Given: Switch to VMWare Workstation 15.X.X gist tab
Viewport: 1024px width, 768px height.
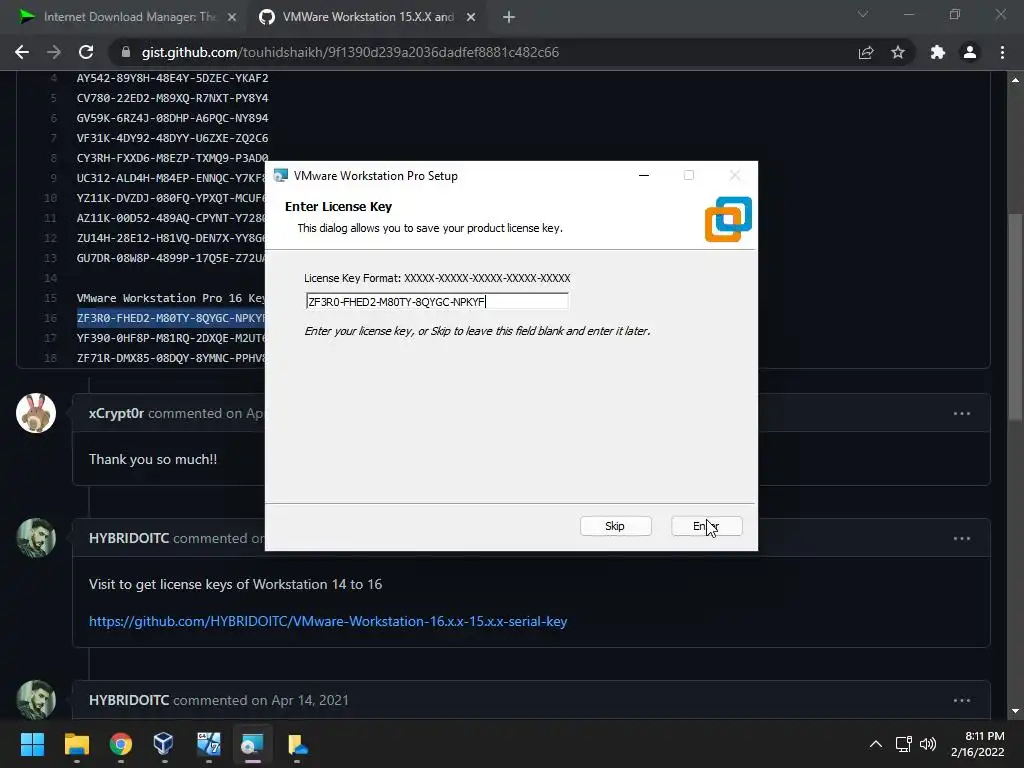Looking at the screenshot, I should 366,17.
